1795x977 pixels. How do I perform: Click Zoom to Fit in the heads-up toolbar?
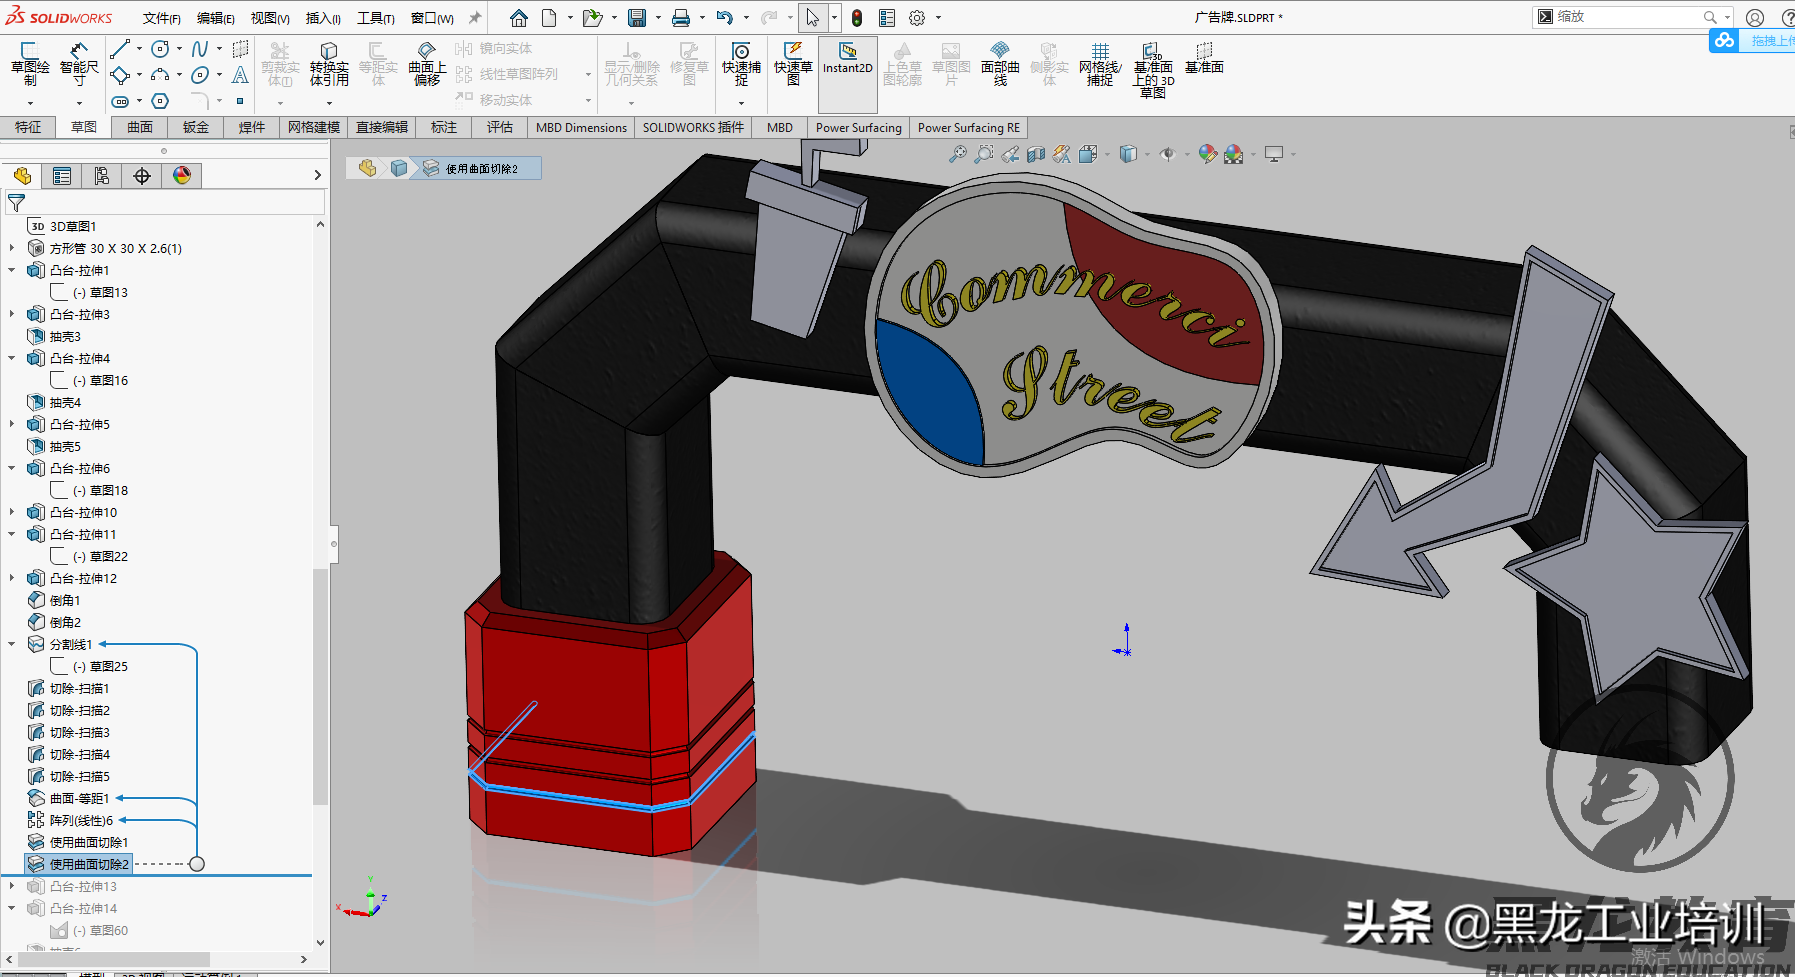960,154
